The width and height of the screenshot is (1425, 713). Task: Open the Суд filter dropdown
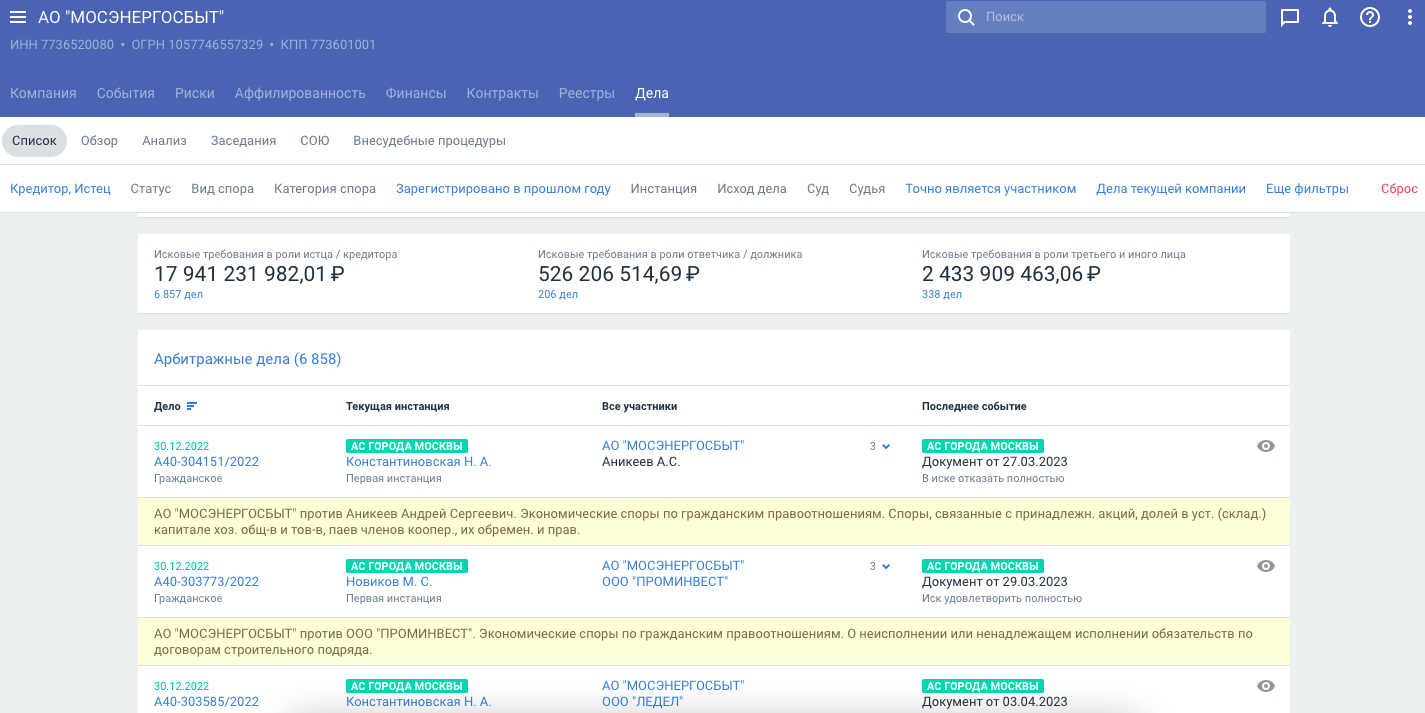tap(818, 188)
